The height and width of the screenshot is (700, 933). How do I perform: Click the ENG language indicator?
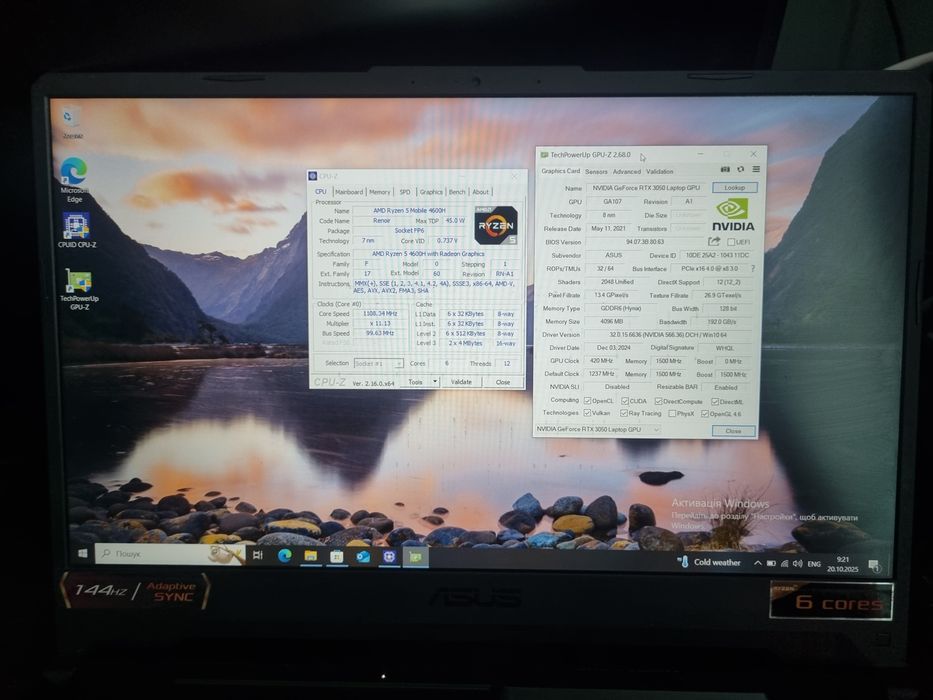click(814, 564)
